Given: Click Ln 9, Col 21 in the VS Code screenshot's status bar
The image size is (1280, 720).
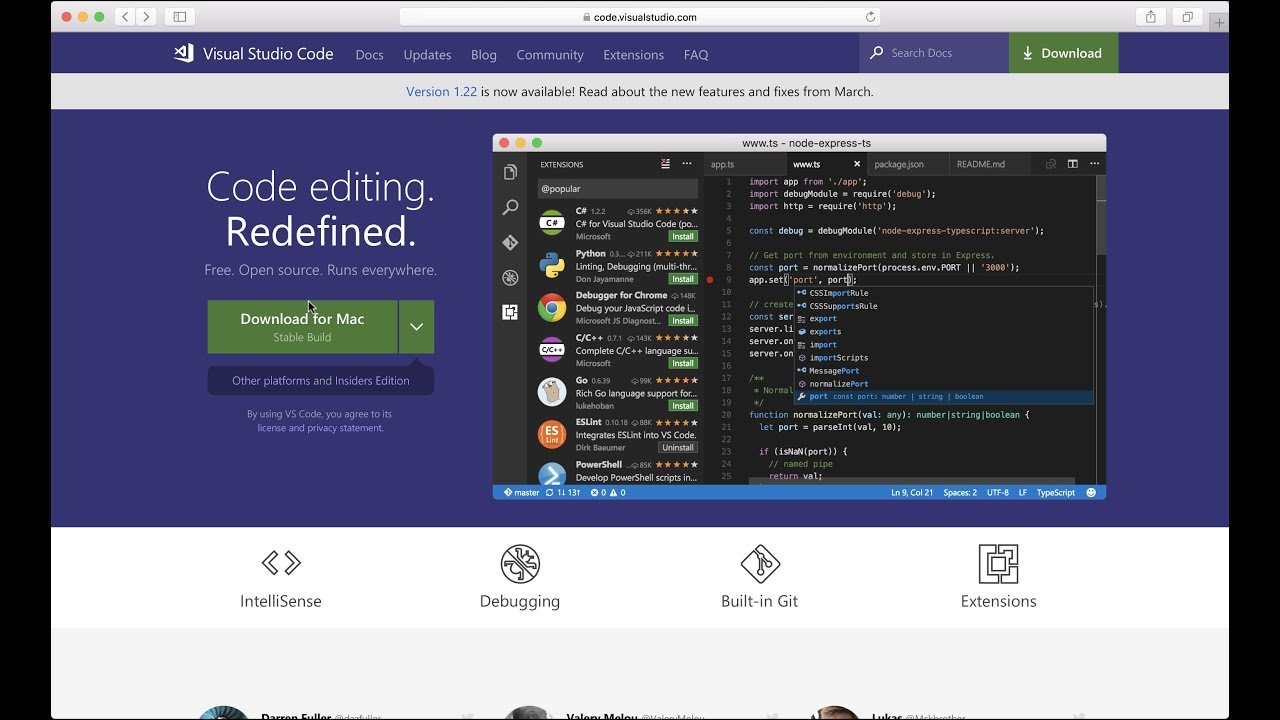Looking at the screenshot, I should (x=912, y=493).
